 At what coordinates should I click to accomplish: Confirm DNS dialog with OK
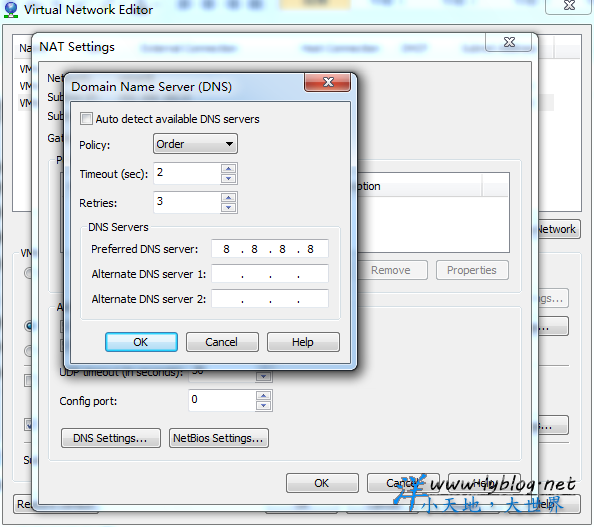pyautogui.click(x=141, y=342)
